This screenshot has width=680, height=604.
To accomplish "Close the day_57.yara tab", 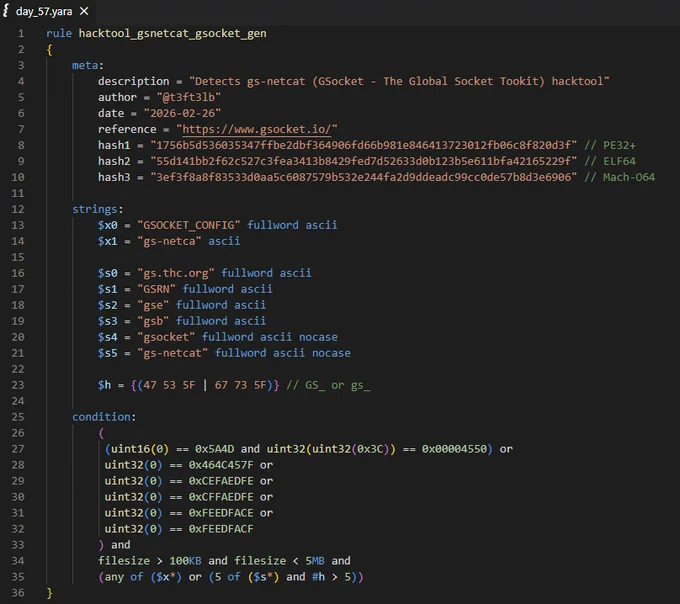I will pyautogui.click(x=84, y=11).
